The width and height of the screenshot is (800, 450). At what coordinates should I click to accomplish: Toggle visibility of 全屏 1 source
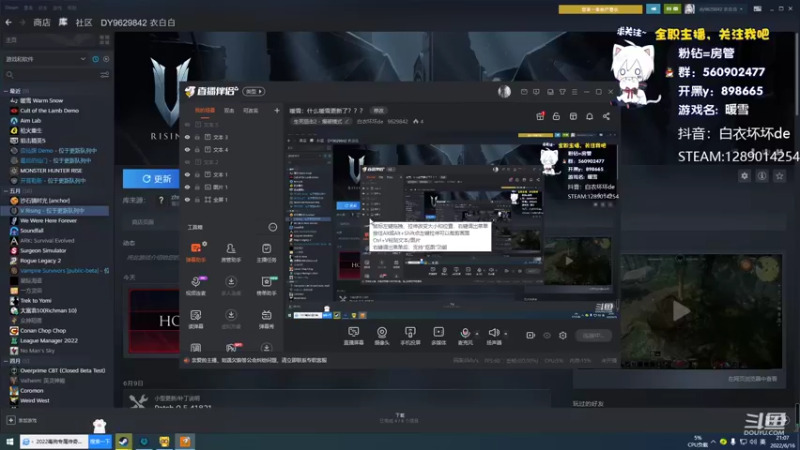pyautogui.click(x=187, y=199)
